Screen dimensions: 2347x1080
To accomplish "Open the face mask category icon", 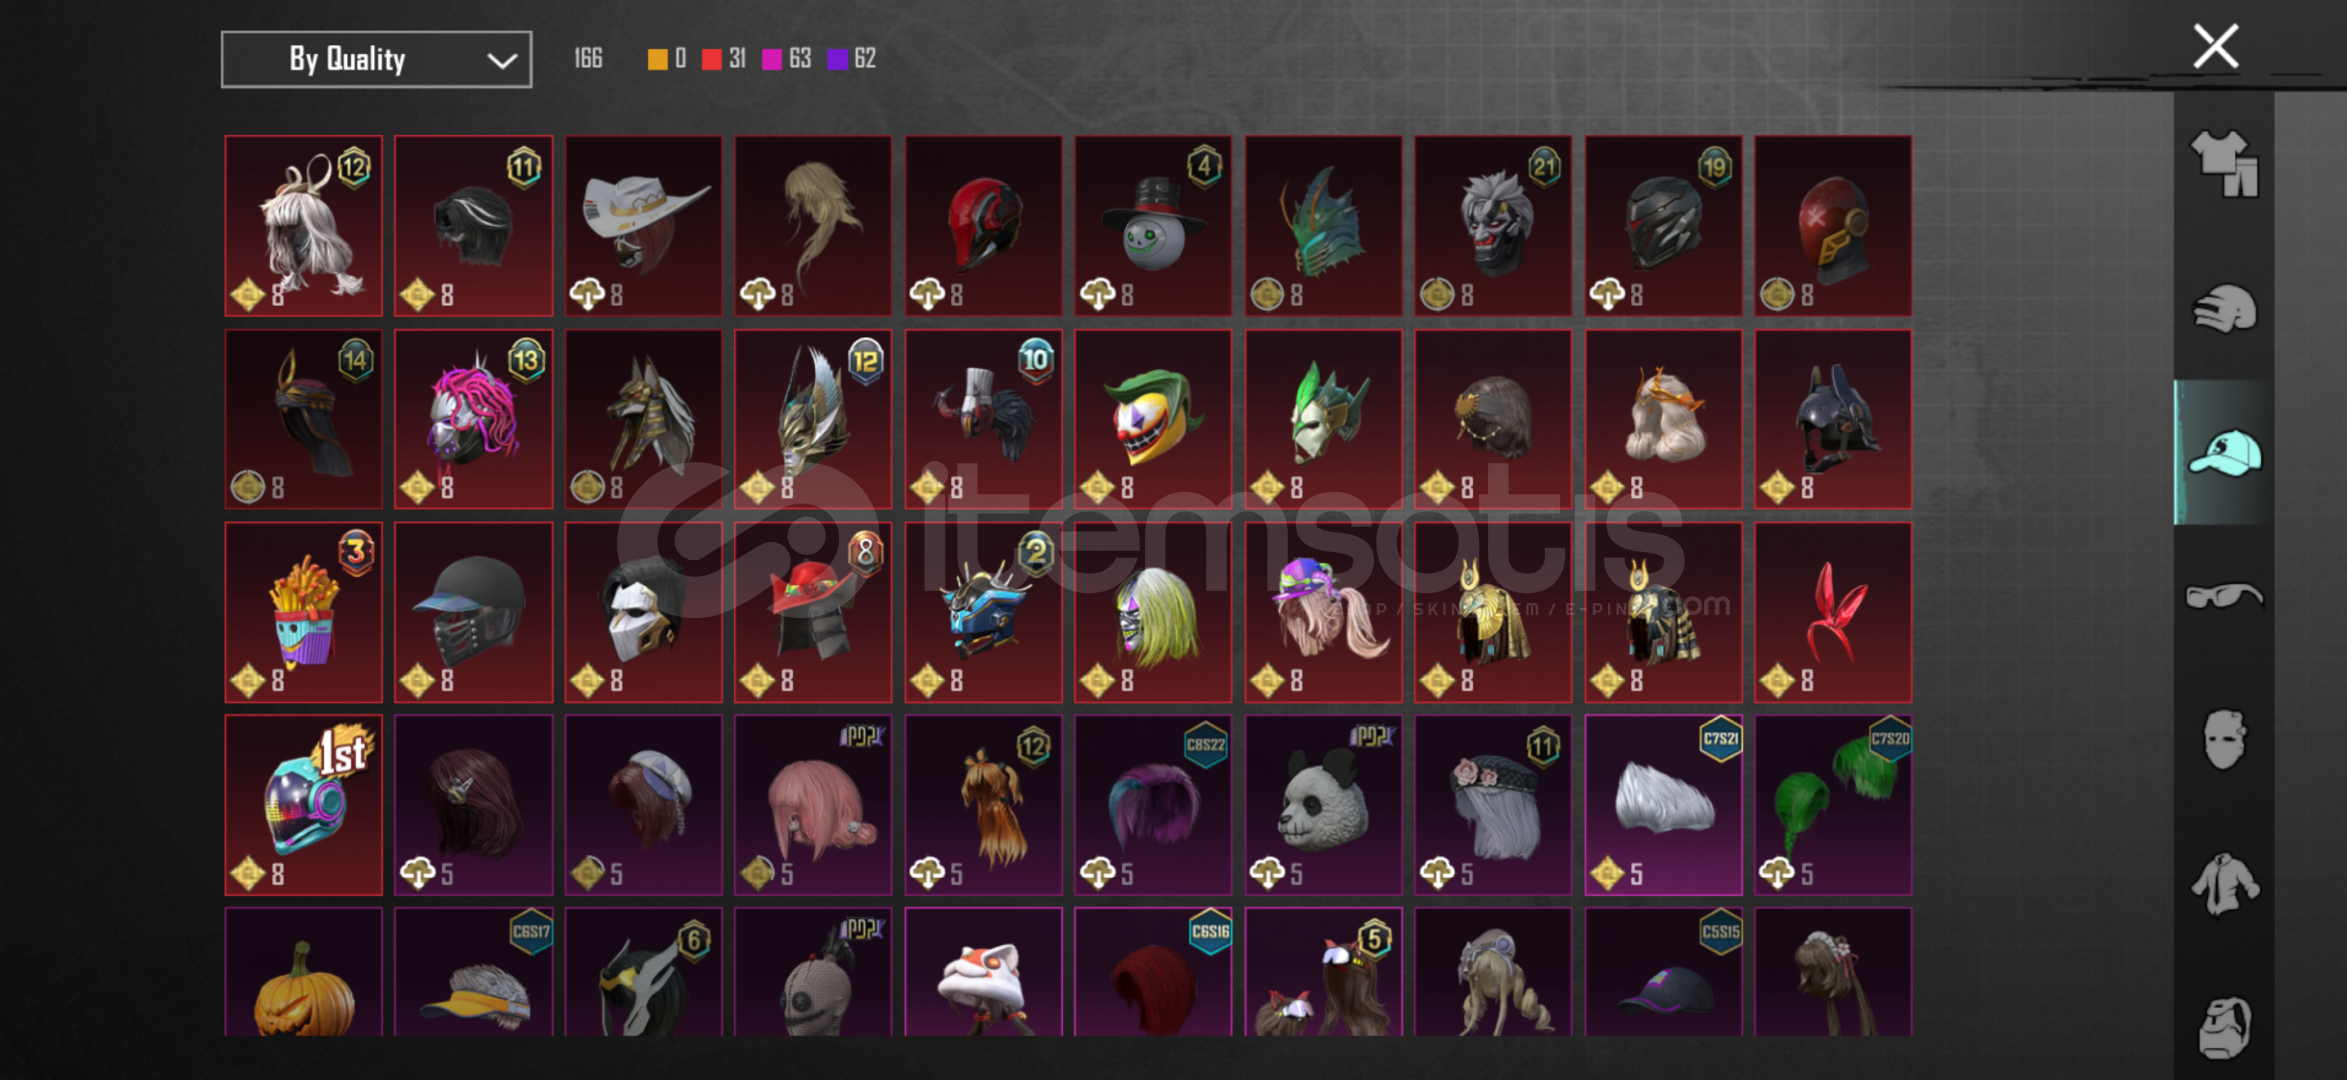I will tap(2224, 740).
